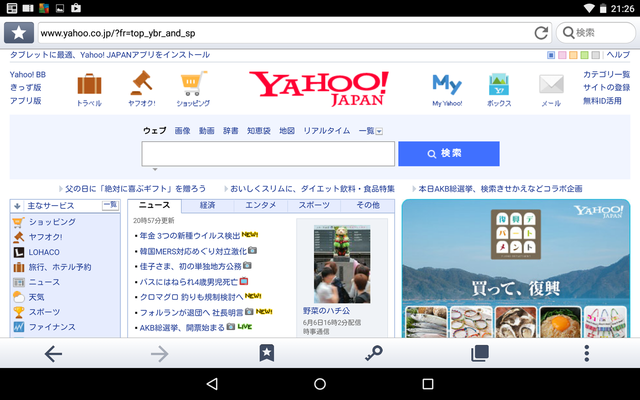
Task: Focus the Yahoo web search input box
Action: coord(268,153)
